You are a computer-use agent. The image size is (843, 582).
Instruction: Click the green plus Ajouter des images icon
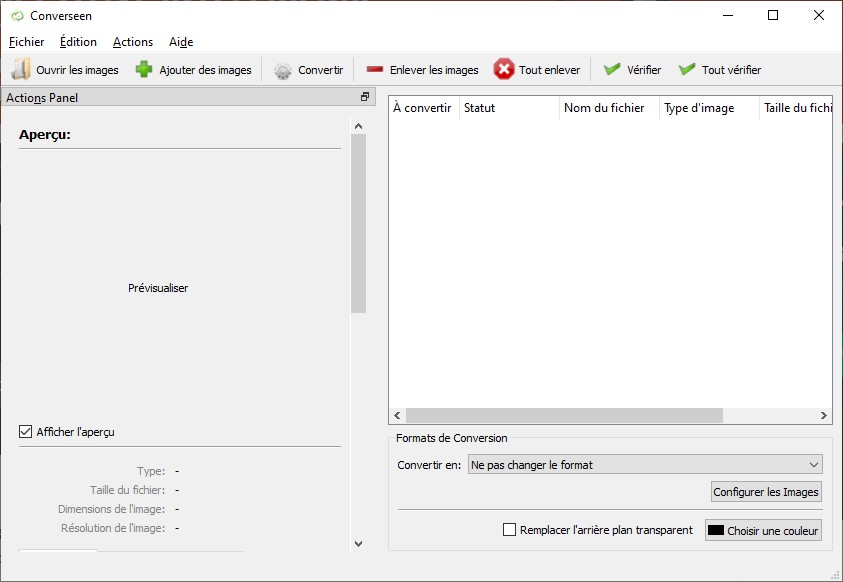pyautogui.click(x=144, y=70)
